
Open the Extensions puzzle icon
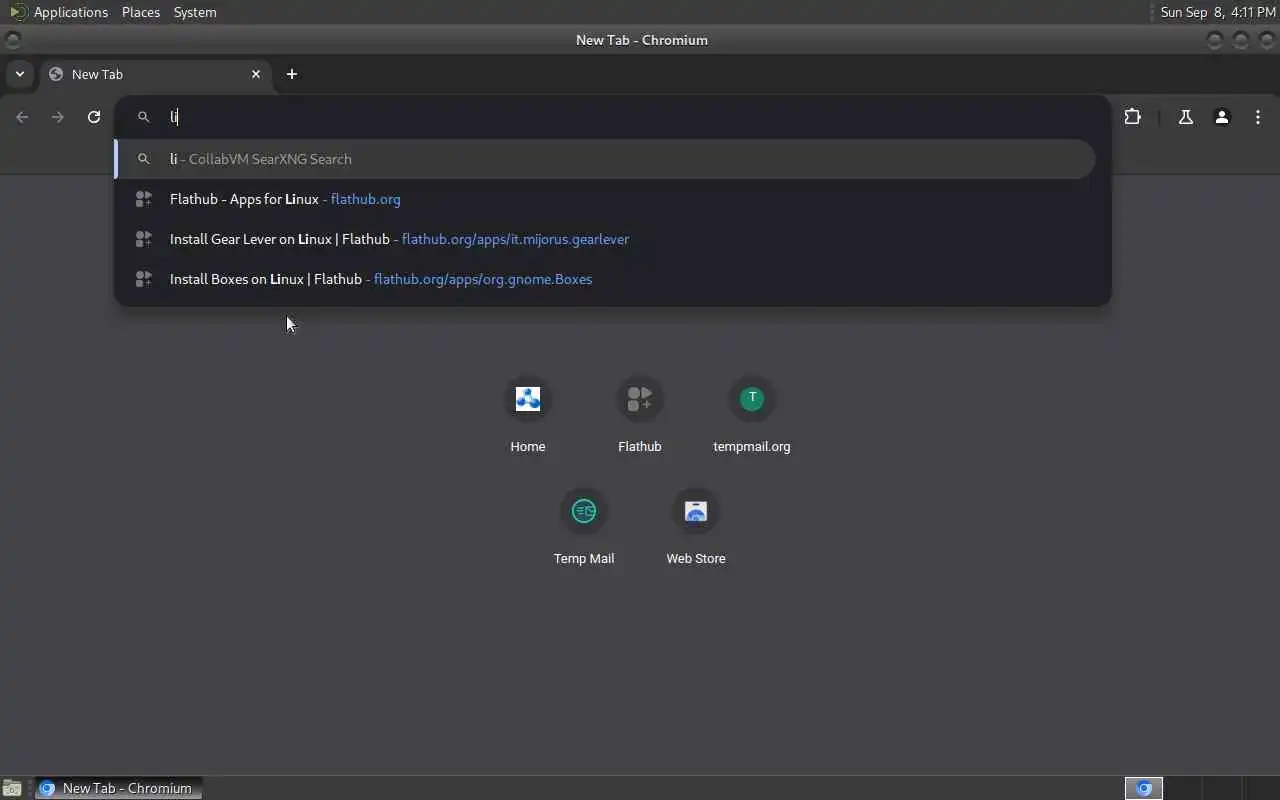(1132, 117)
